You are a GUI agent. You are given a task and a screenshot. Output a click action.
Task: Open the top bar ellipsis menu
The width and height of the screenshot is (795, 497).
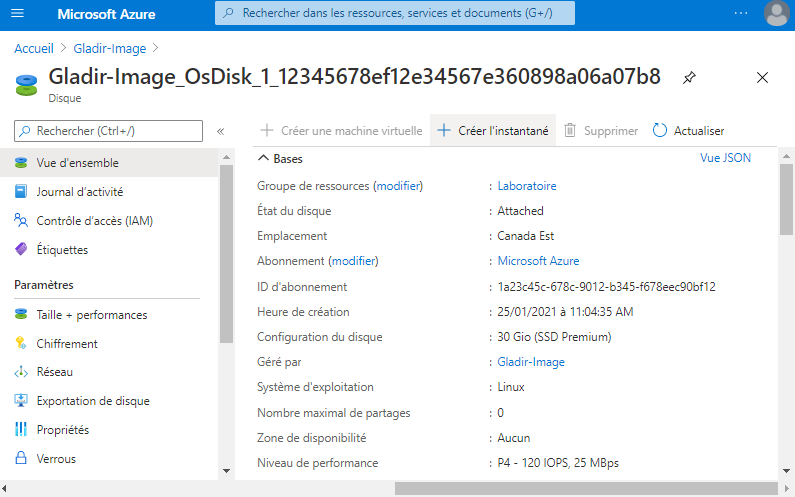(741, 14)
